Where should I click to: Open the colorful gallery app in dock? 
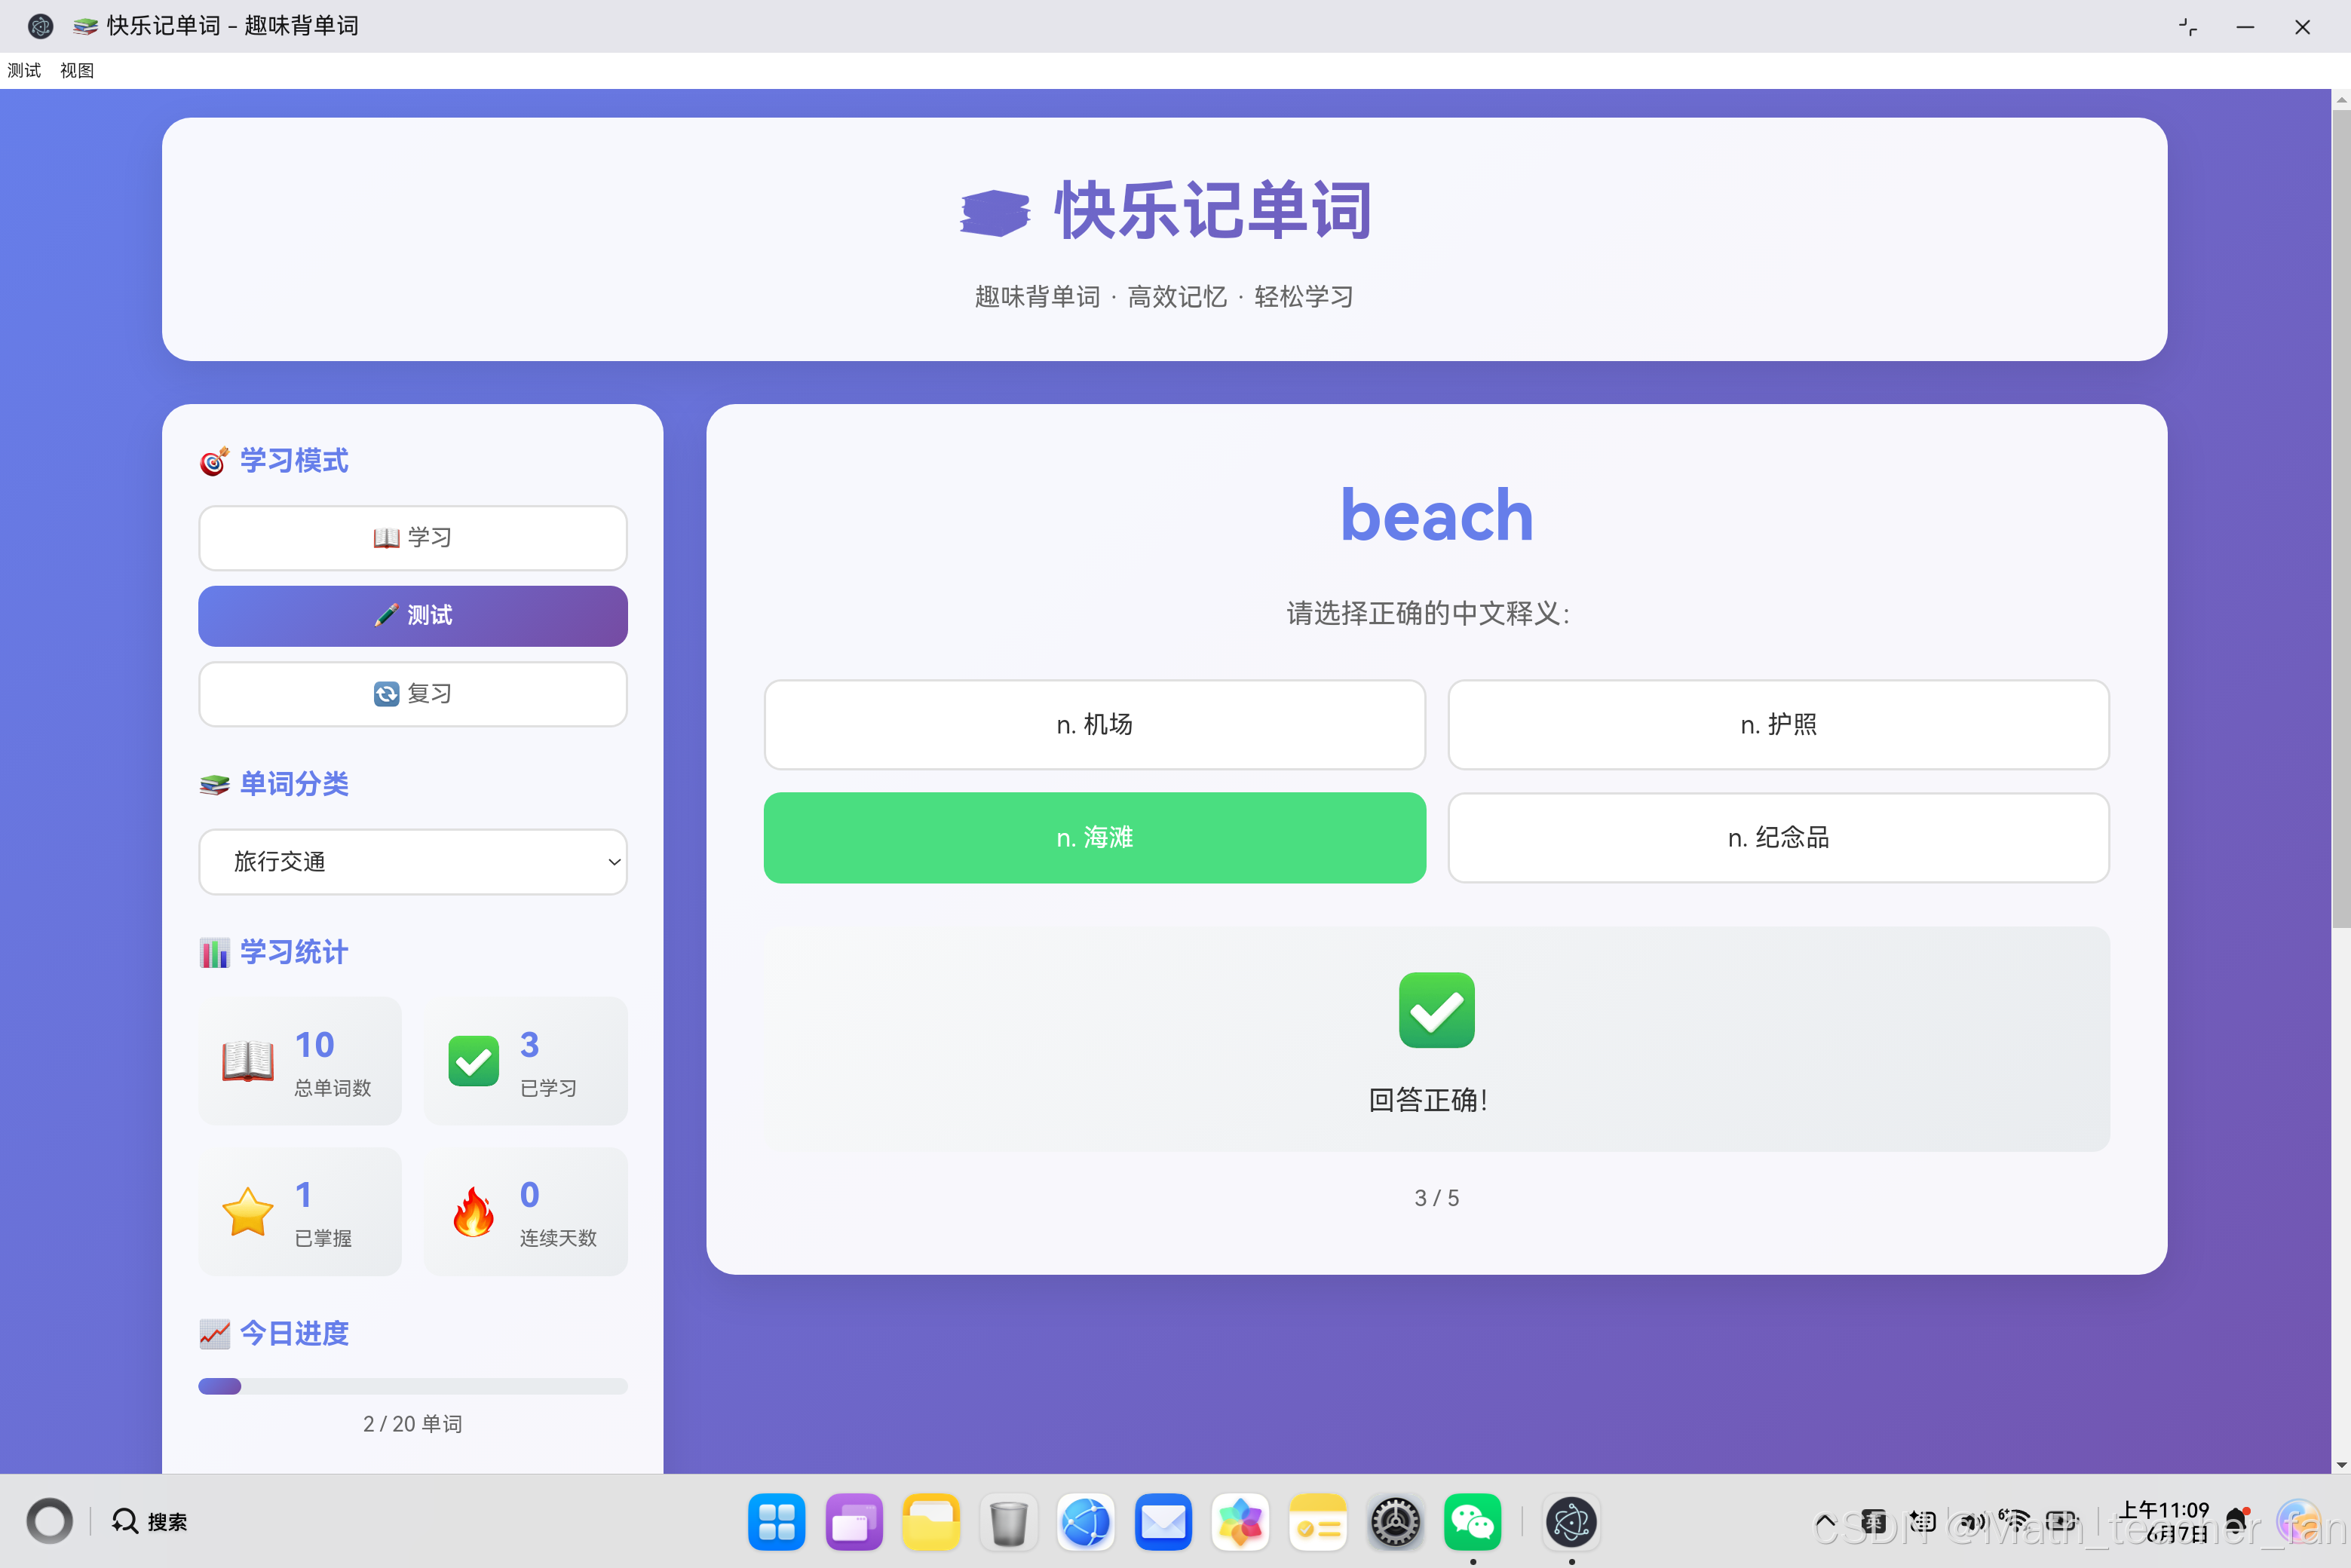tap(1240, 1522)
